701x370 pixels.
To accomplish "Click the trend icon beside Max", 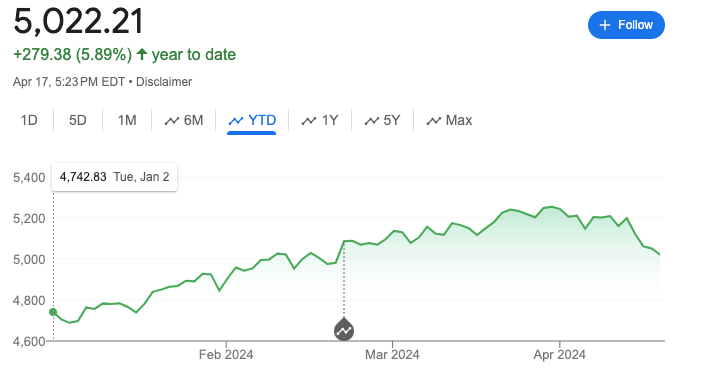I will pos(434,121).
